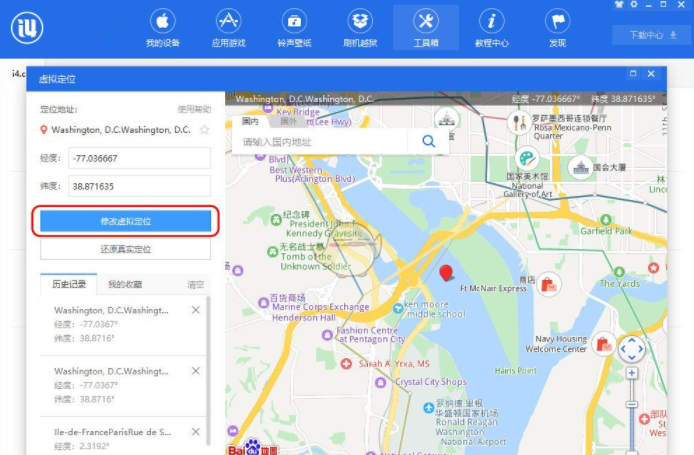Image resolution: width=694 pixels, height=455 pixels.
Task: Click the Crystal City Shops marker
Action: pyautogui.click(x=381, y=382)
